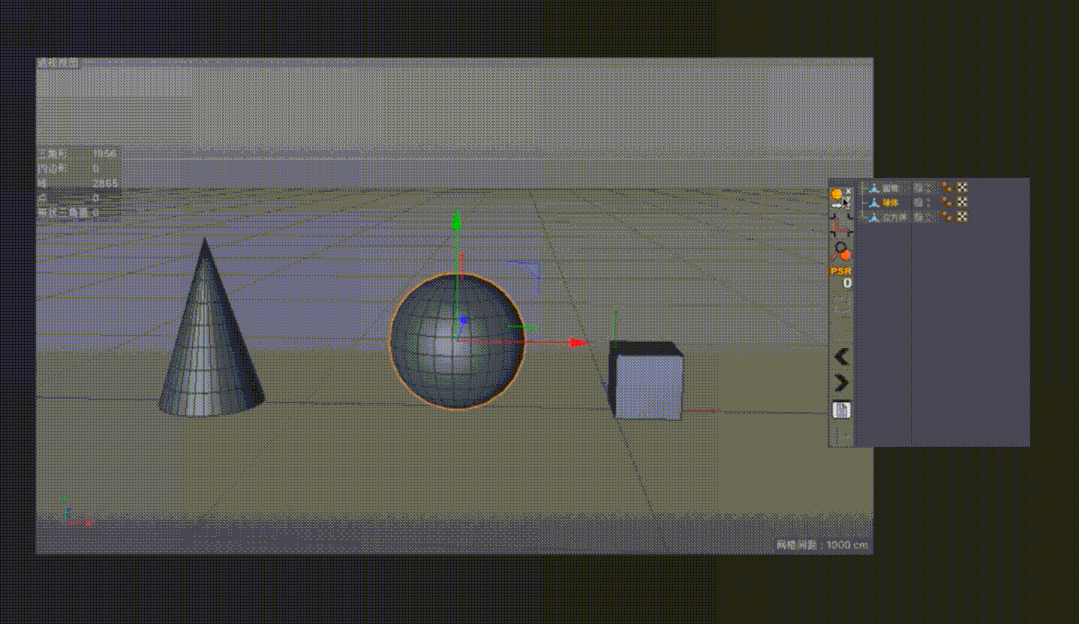
Task: Click the world axis indicator in viewport corner
Action: point(74,510)
